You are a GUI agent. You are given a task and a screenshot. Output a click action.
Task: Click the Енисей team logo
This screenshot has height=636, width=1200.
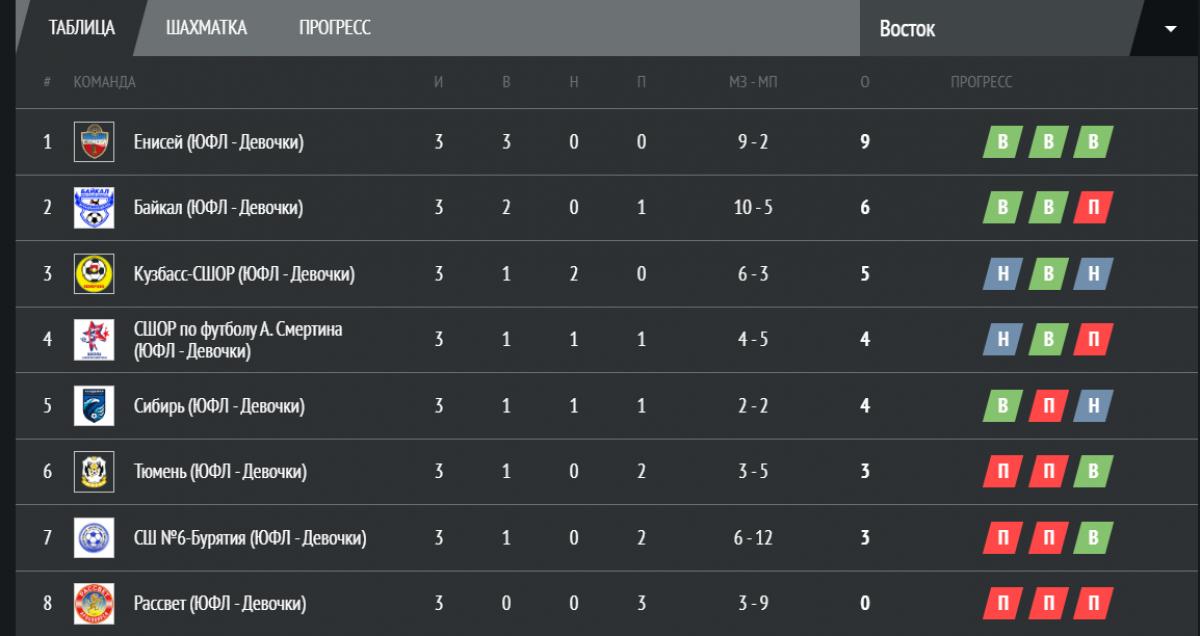tap(94, 142)
